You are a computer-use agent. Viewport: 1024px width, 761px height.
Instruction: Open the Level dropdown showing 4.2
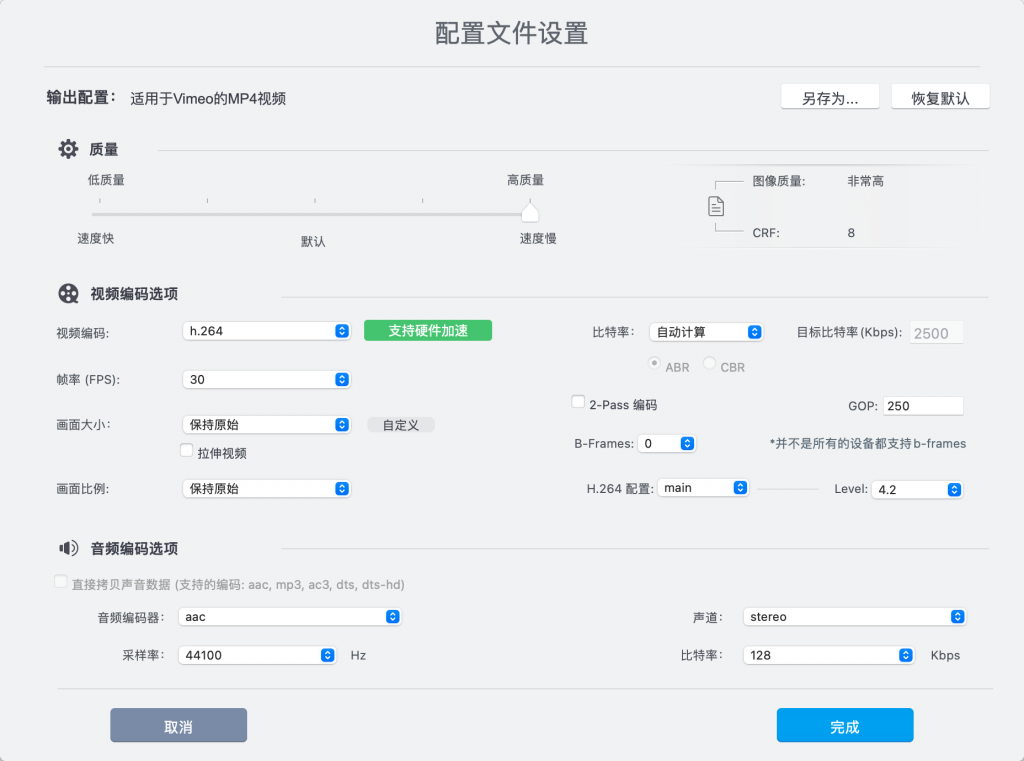pyautogui.click(x=917, y=489)
